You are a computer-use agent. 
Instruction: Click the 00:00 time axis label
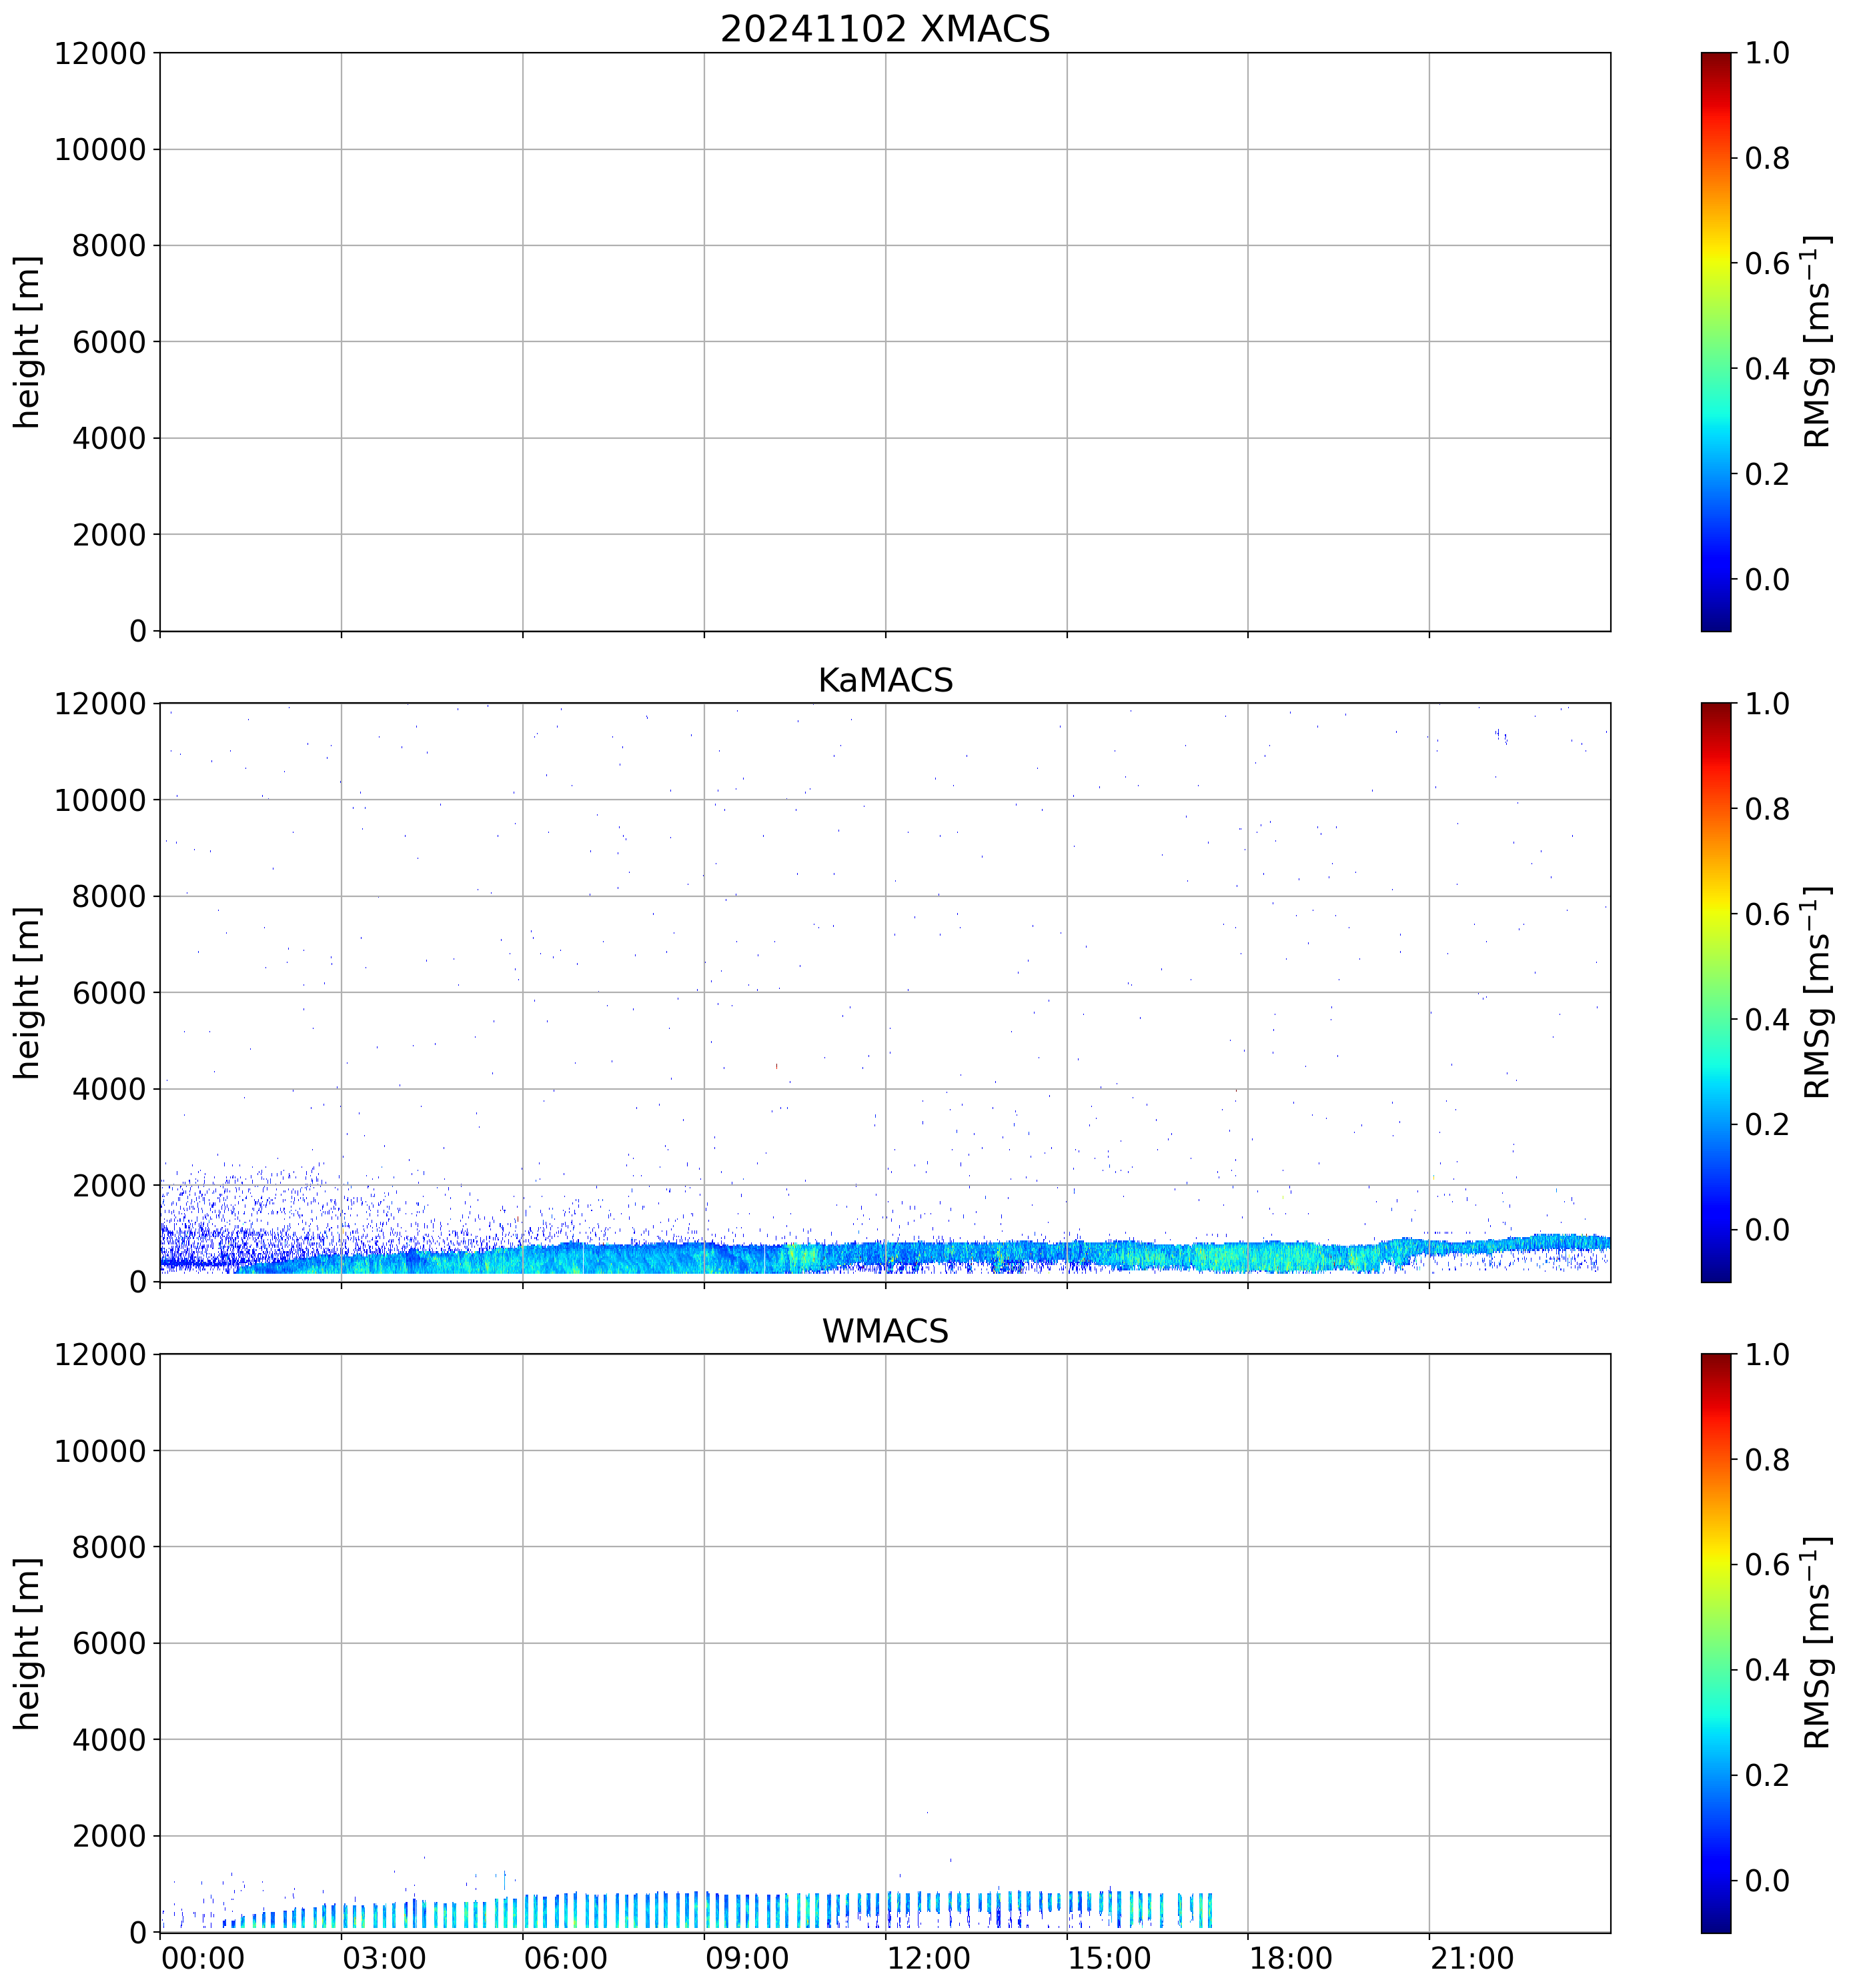(203, 1958)
